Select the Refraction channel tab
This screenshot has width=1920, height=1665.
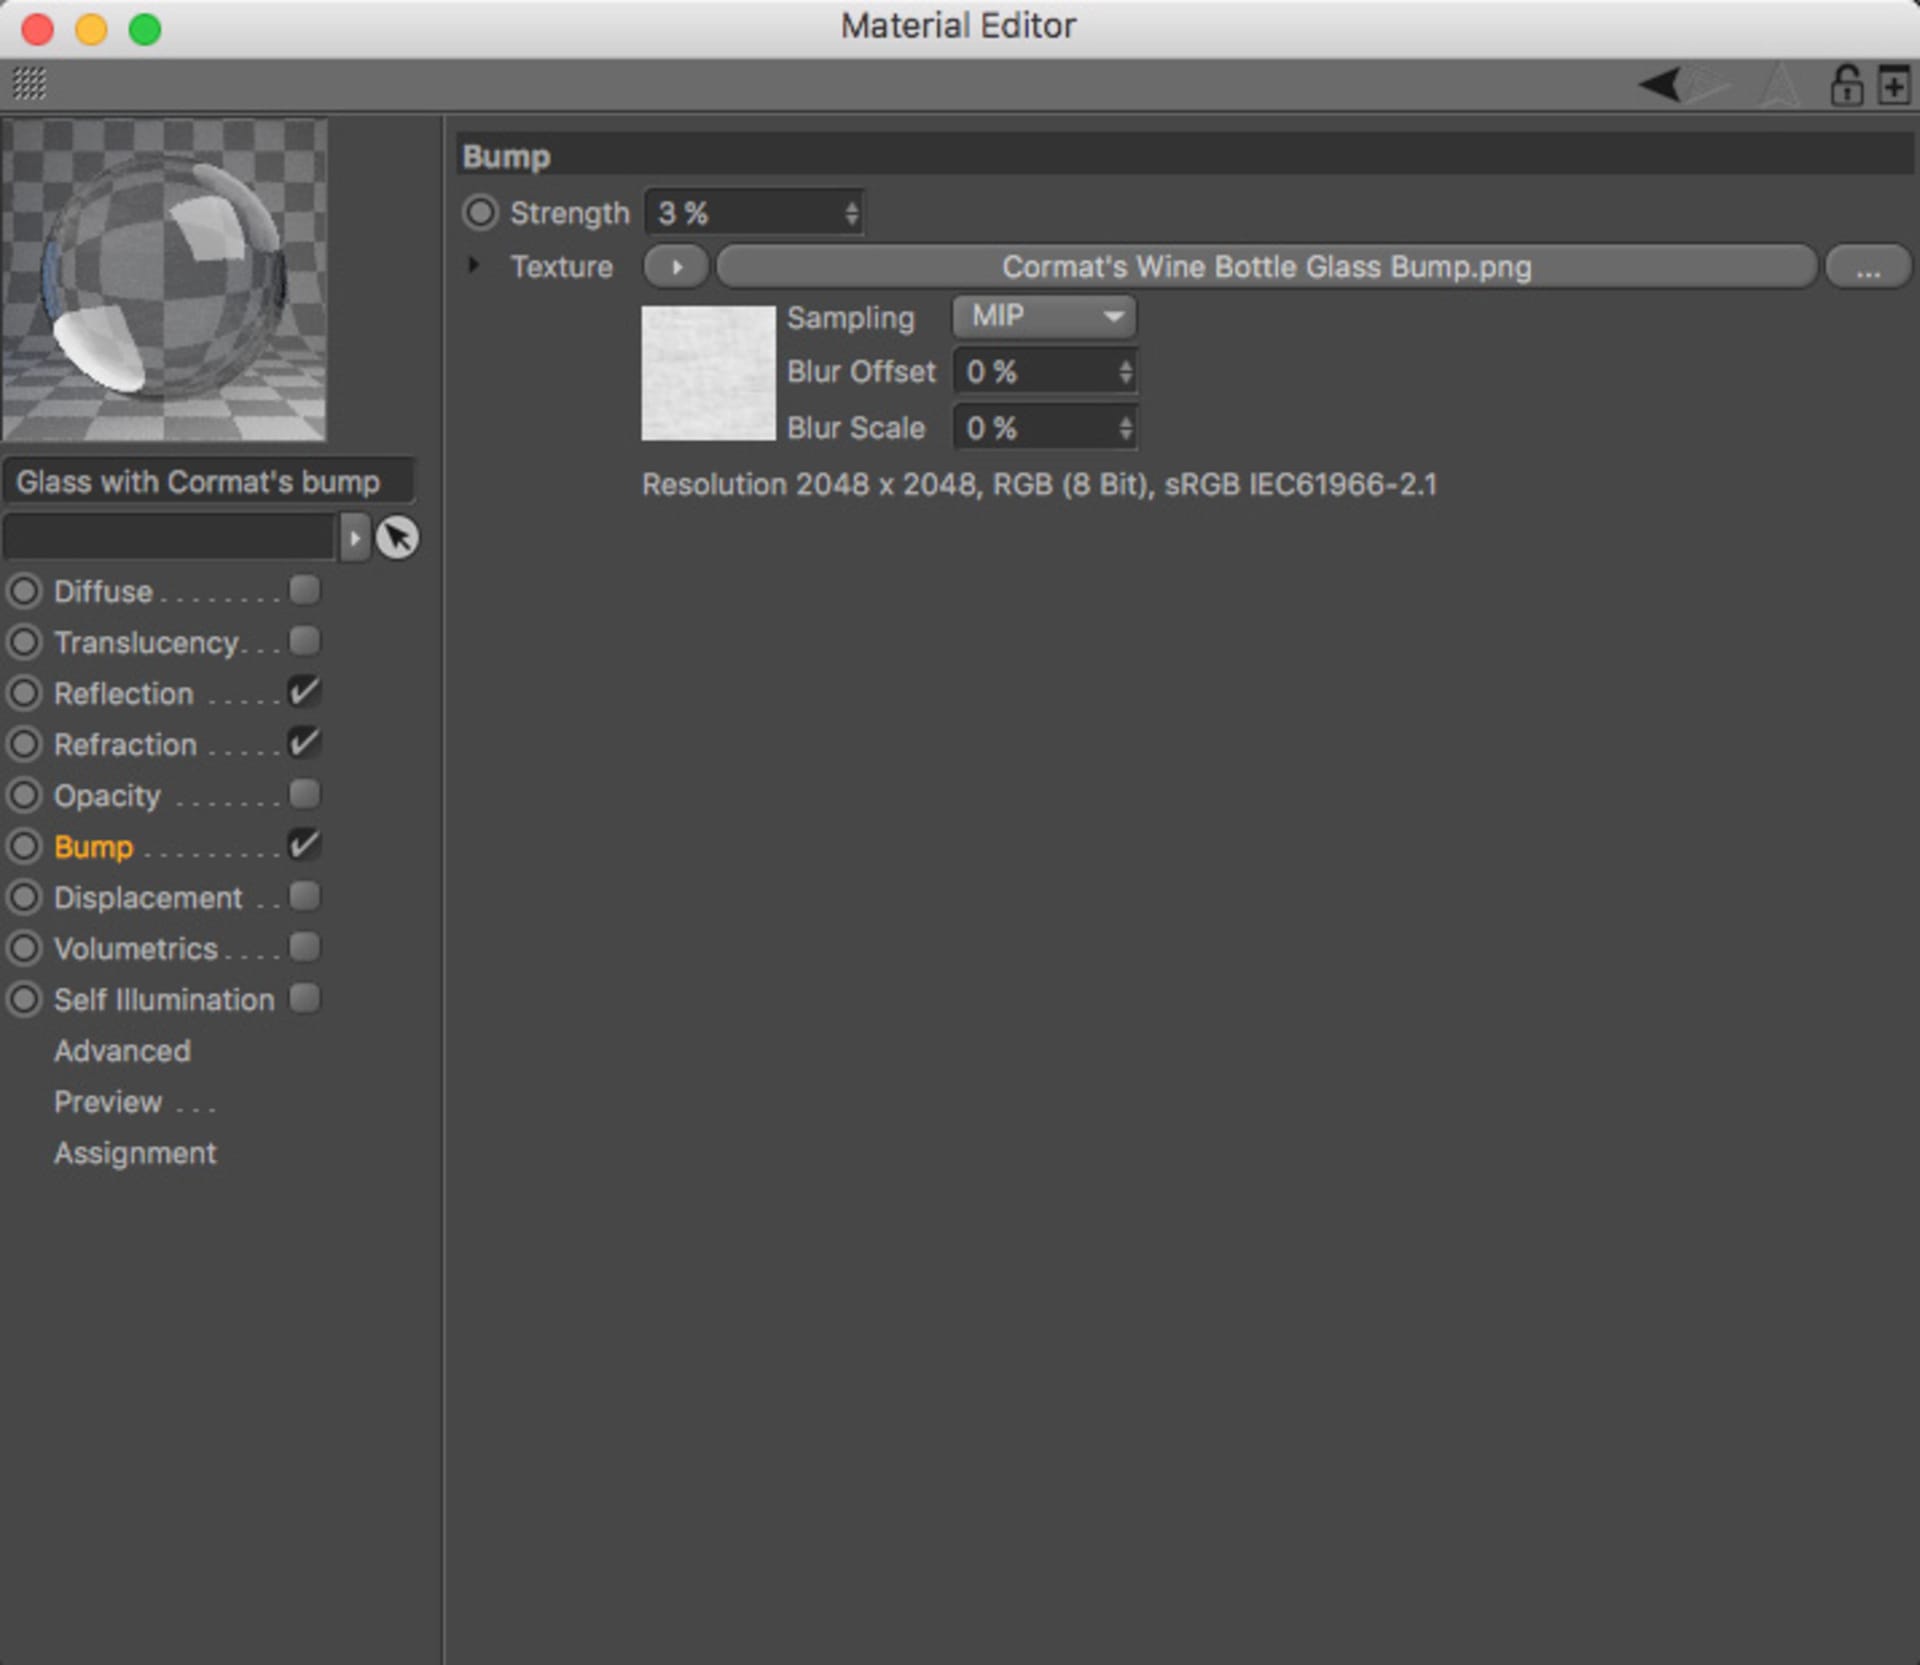tap(125, 744)
